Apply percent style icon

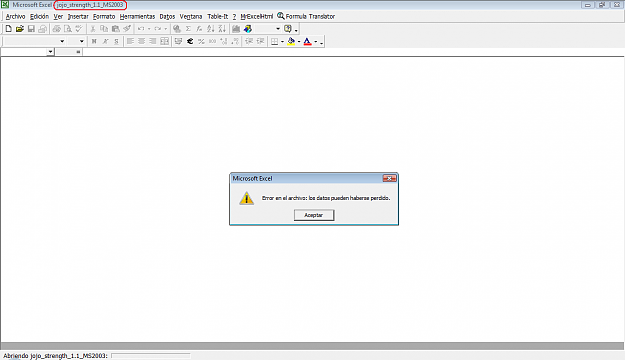tap(201, 41)
